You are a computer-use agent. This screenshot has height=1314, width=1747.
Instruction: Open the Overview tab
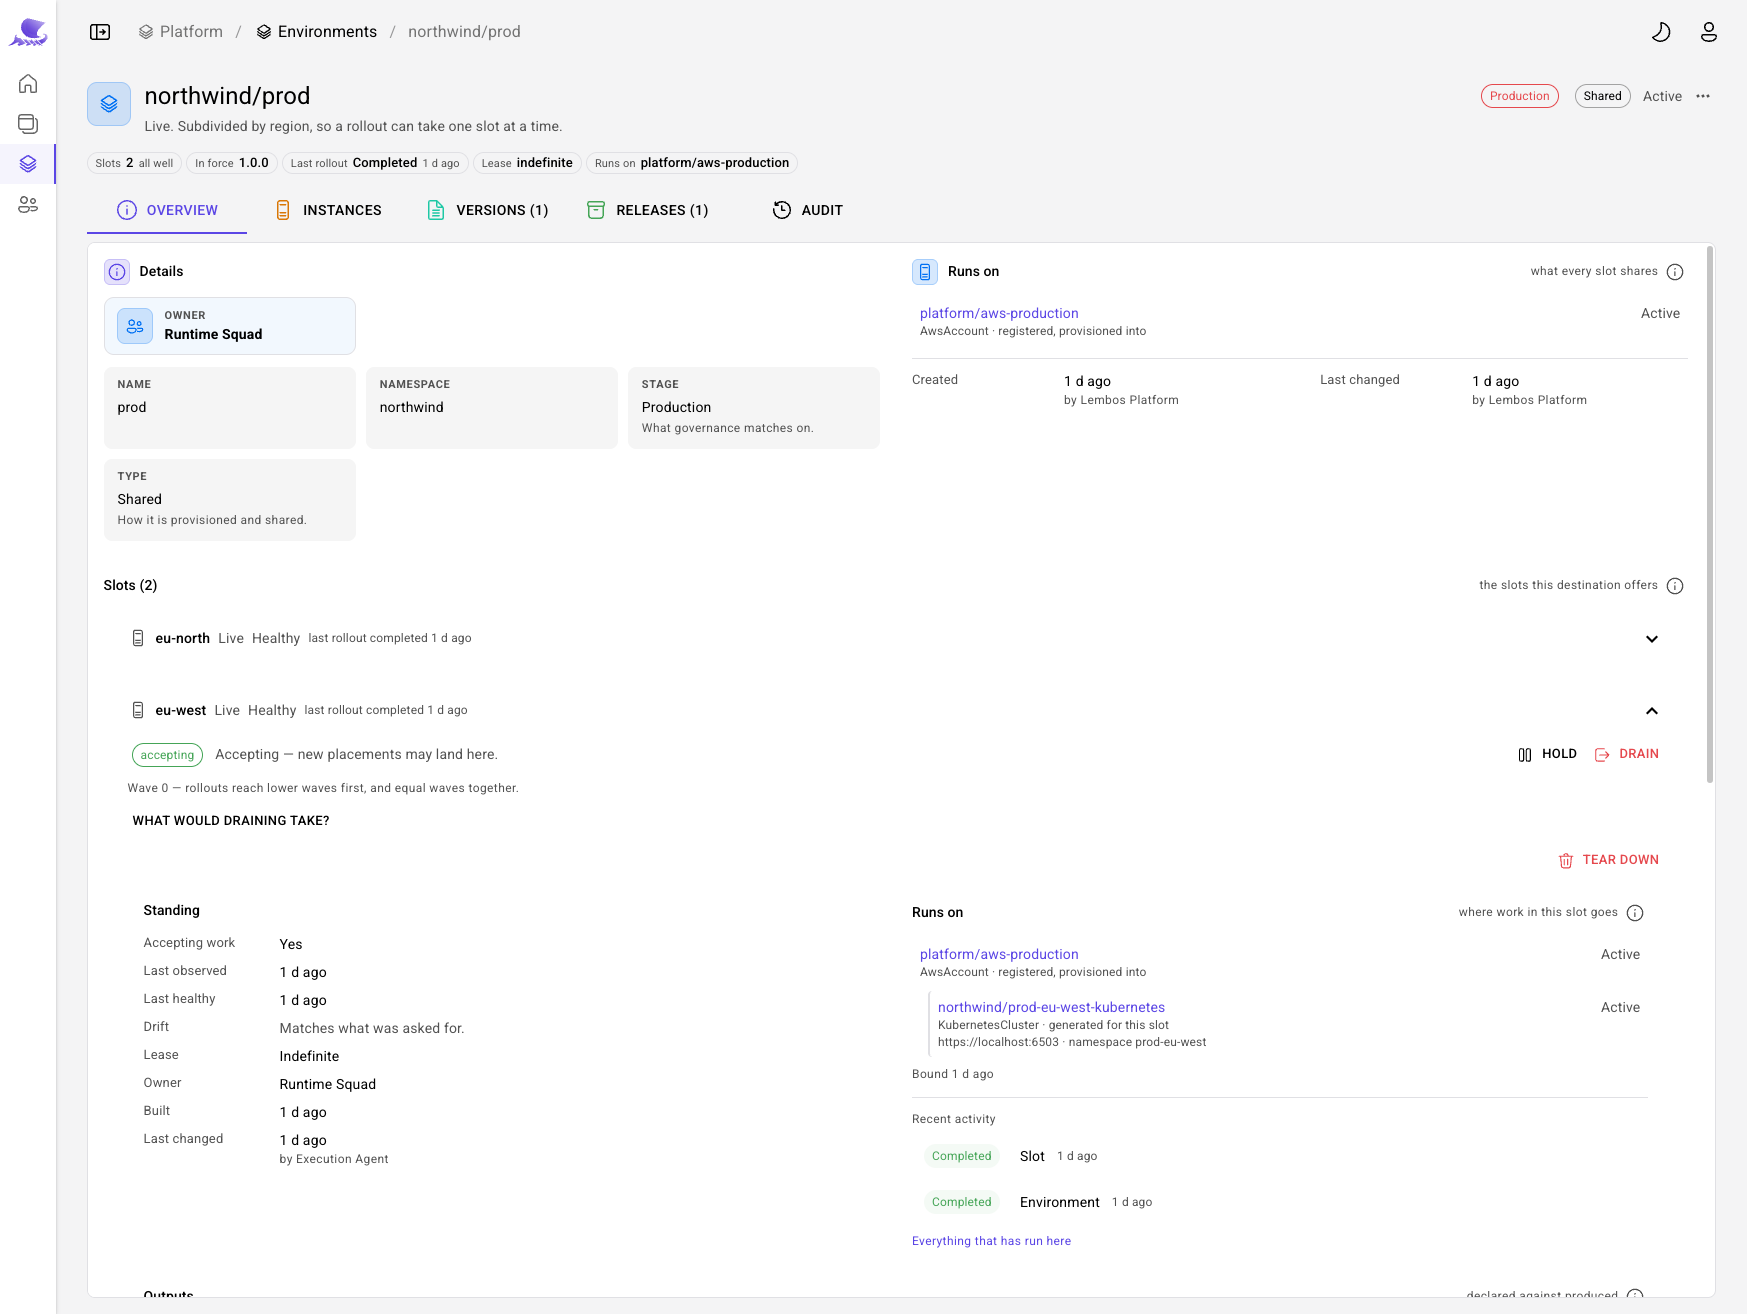(167, 210)
